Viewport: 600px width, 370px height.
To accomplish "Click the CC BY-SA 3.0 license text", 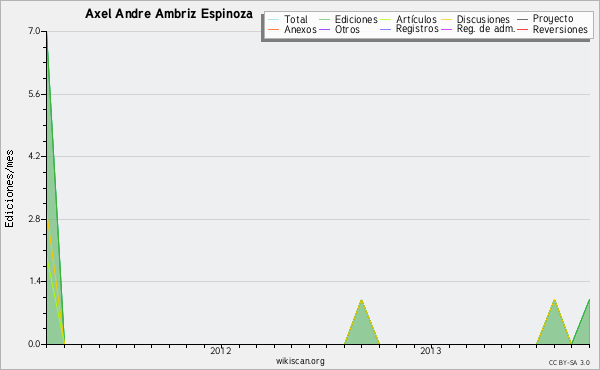I will (x=569, y=362).
